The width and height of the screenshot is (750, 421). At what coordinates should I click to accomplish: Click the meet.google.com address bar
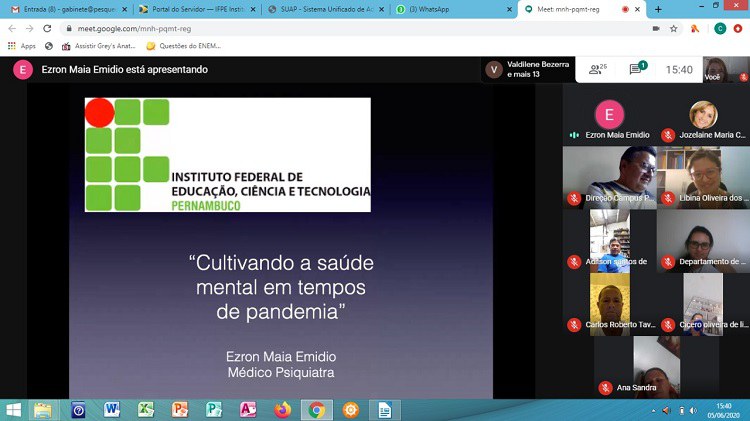300,28
